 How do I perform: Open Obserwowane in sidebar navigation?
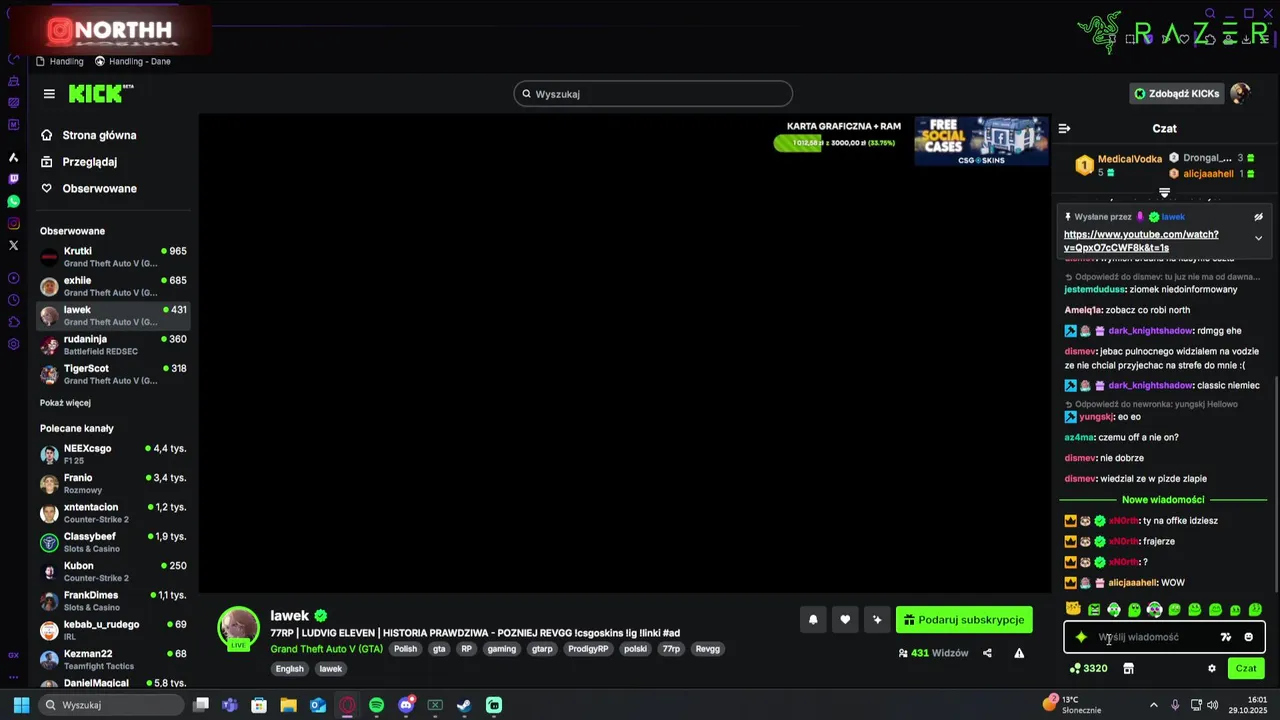99,189
